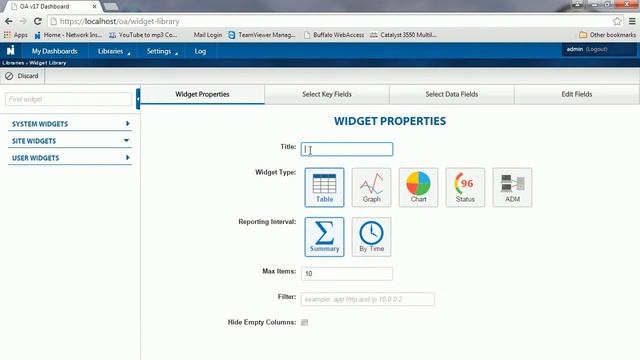This screenshot has width=640, height=360.
Task: Open the Libraries dropdown menu
Action: (113, 51)
